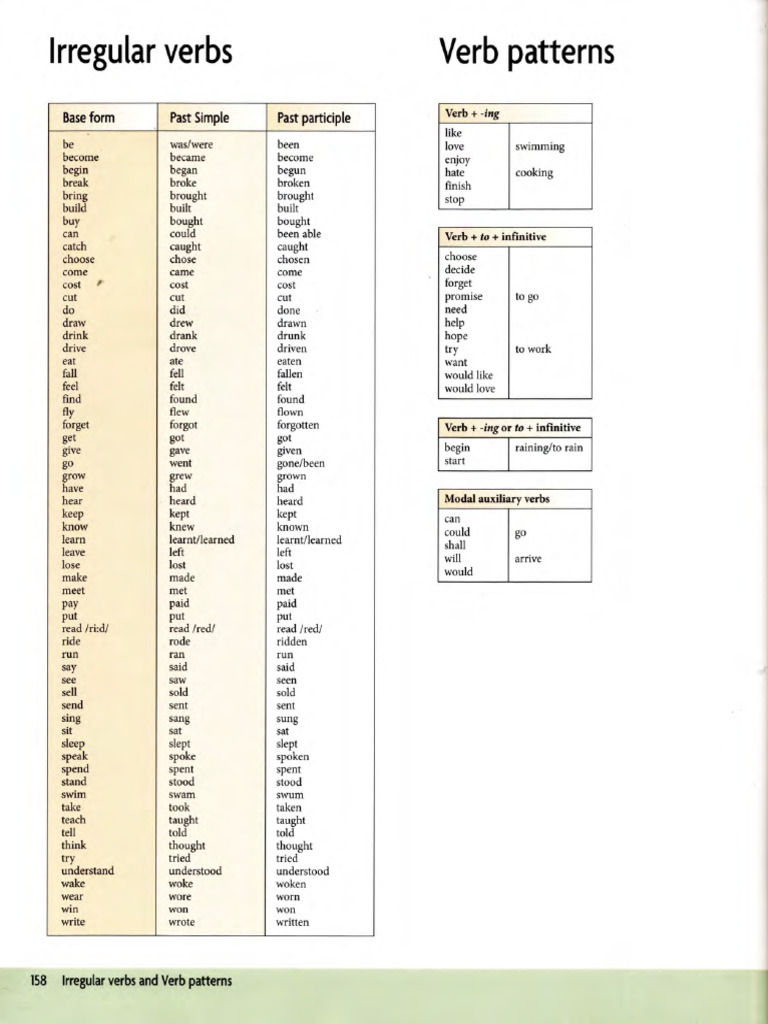
Task: Click the "Verb patterns" page heading
Action: click(x=527, y=52)
